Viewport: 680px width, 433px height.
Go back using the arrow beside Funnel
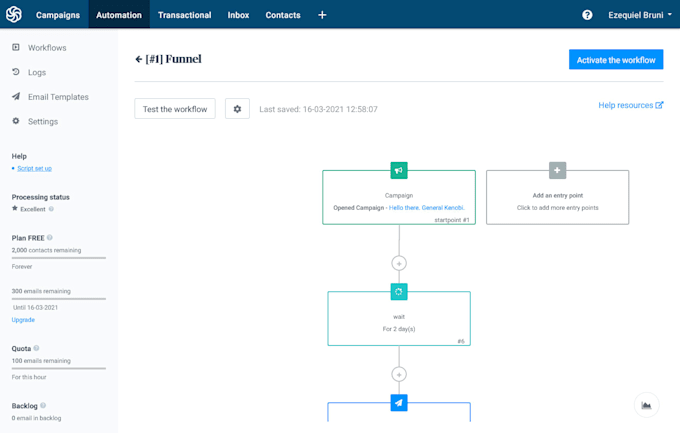pyautogui.click(x=139, y=59)
